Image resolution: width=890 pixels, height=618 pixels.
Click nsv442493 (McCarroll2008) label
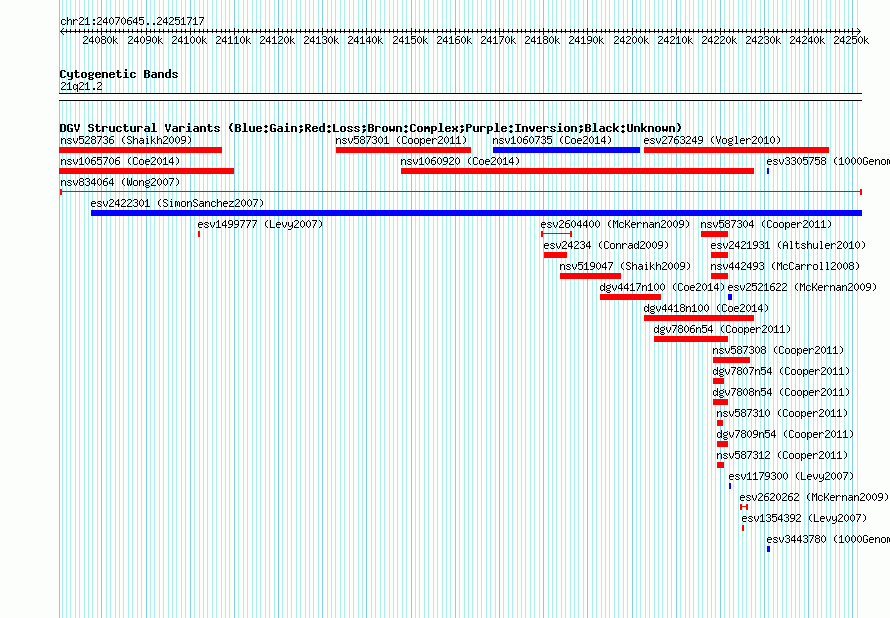pos(785,266)
